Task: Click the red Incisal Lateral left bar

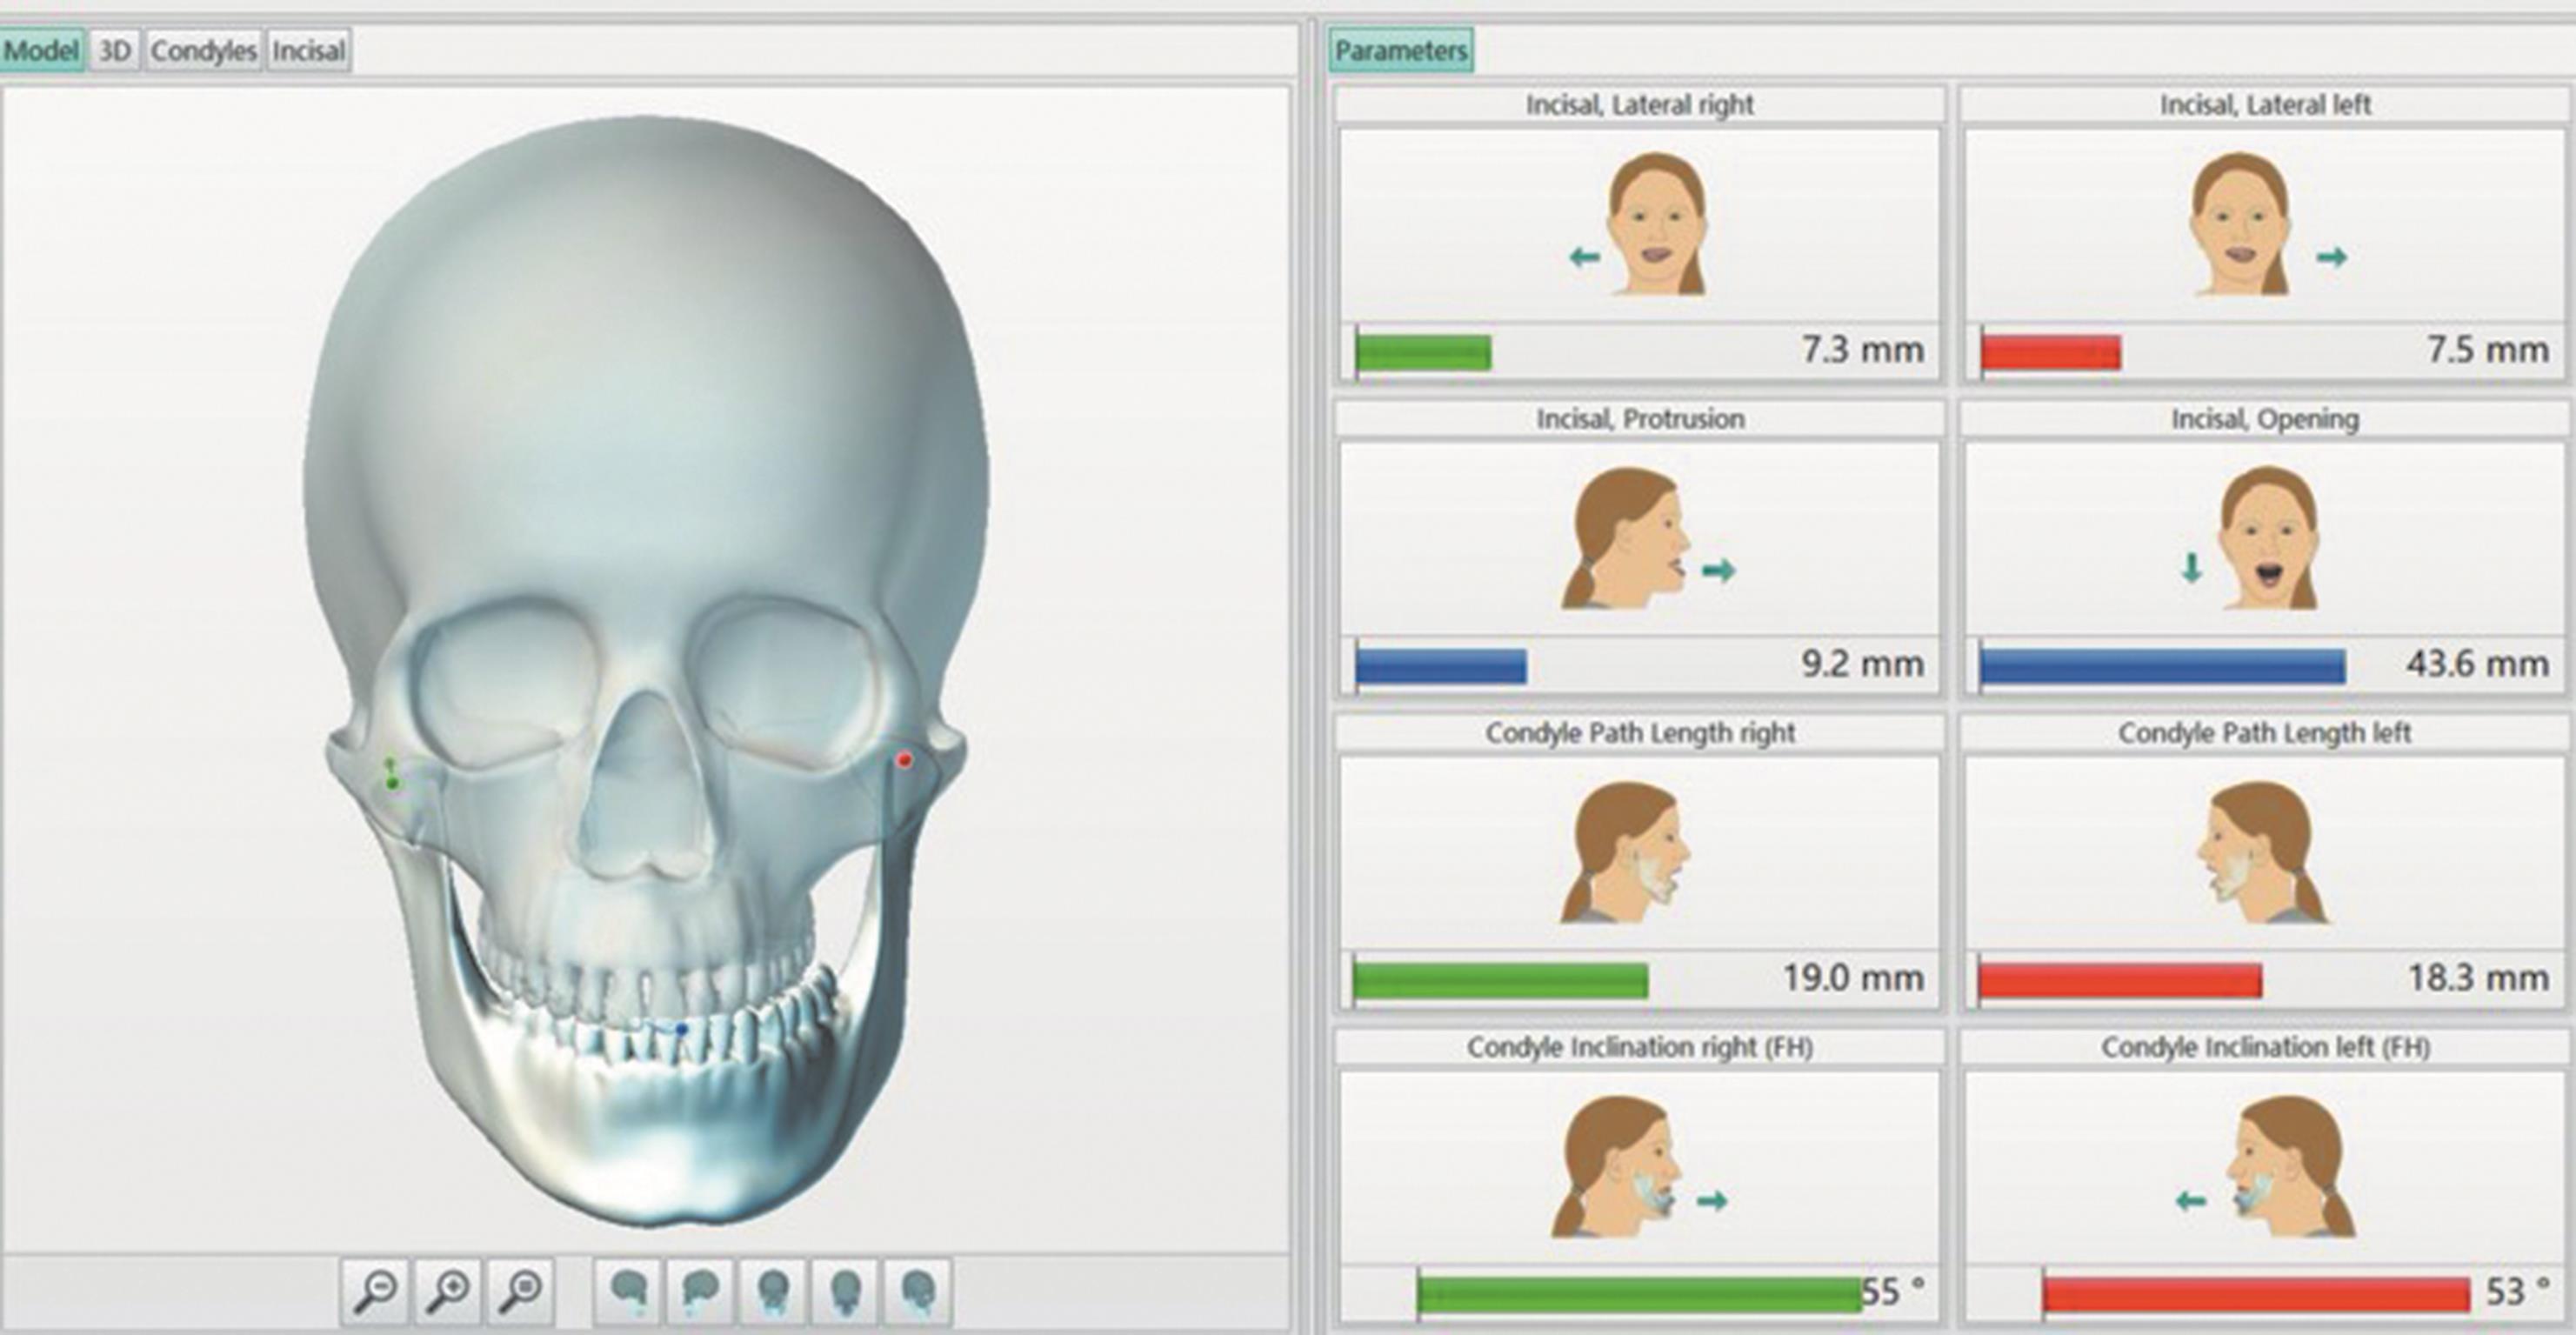Action: click(x=2051, y=353)
